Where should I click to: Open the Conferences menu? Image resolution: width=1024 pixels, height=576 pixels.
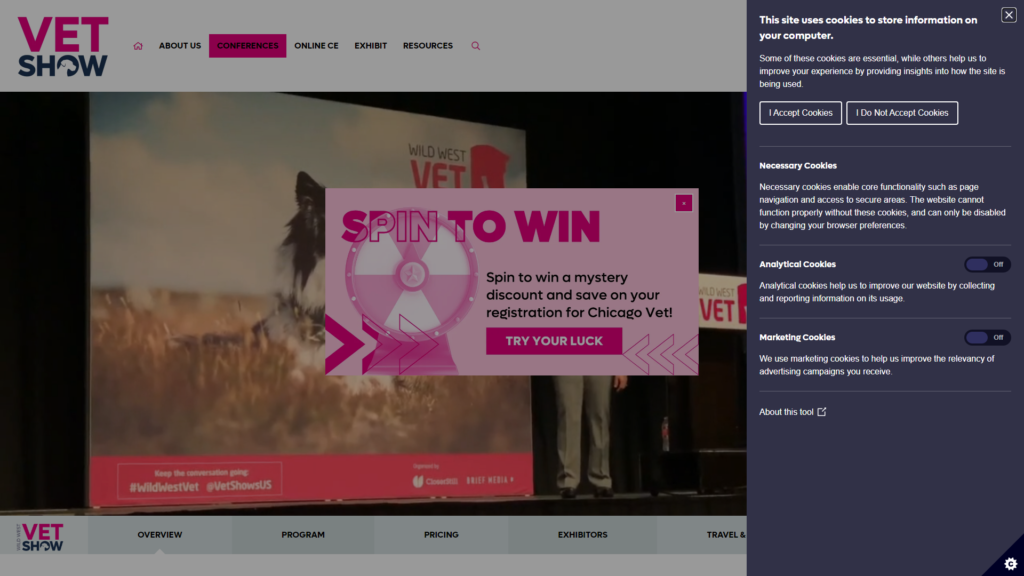pyautogui.click(x=248, y=46)
